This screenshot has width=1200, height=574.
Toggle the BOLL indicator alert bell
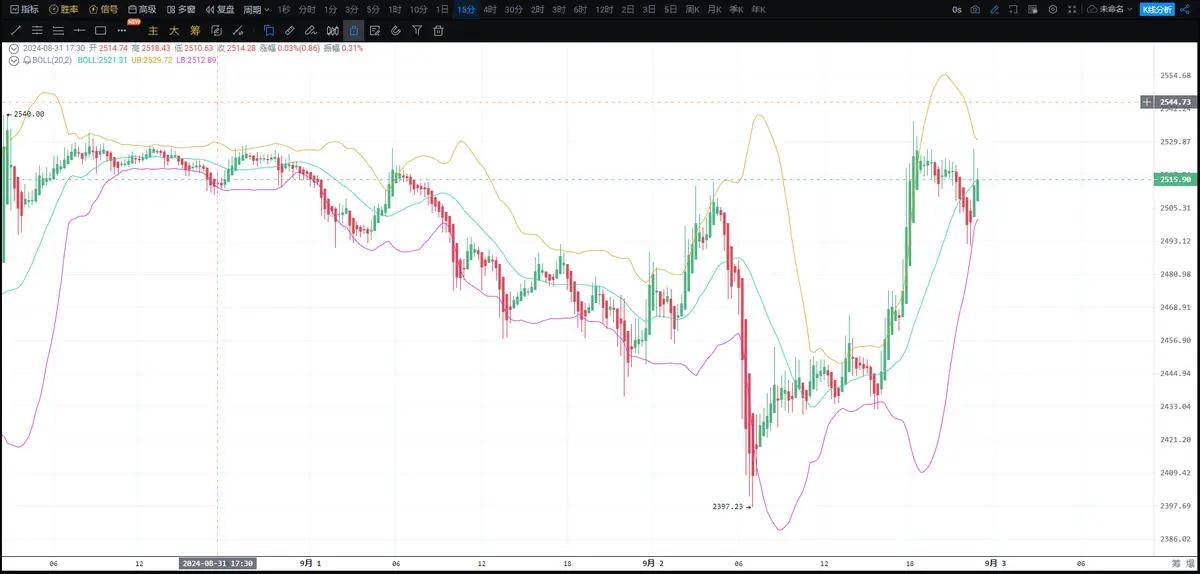click(26, 60)
